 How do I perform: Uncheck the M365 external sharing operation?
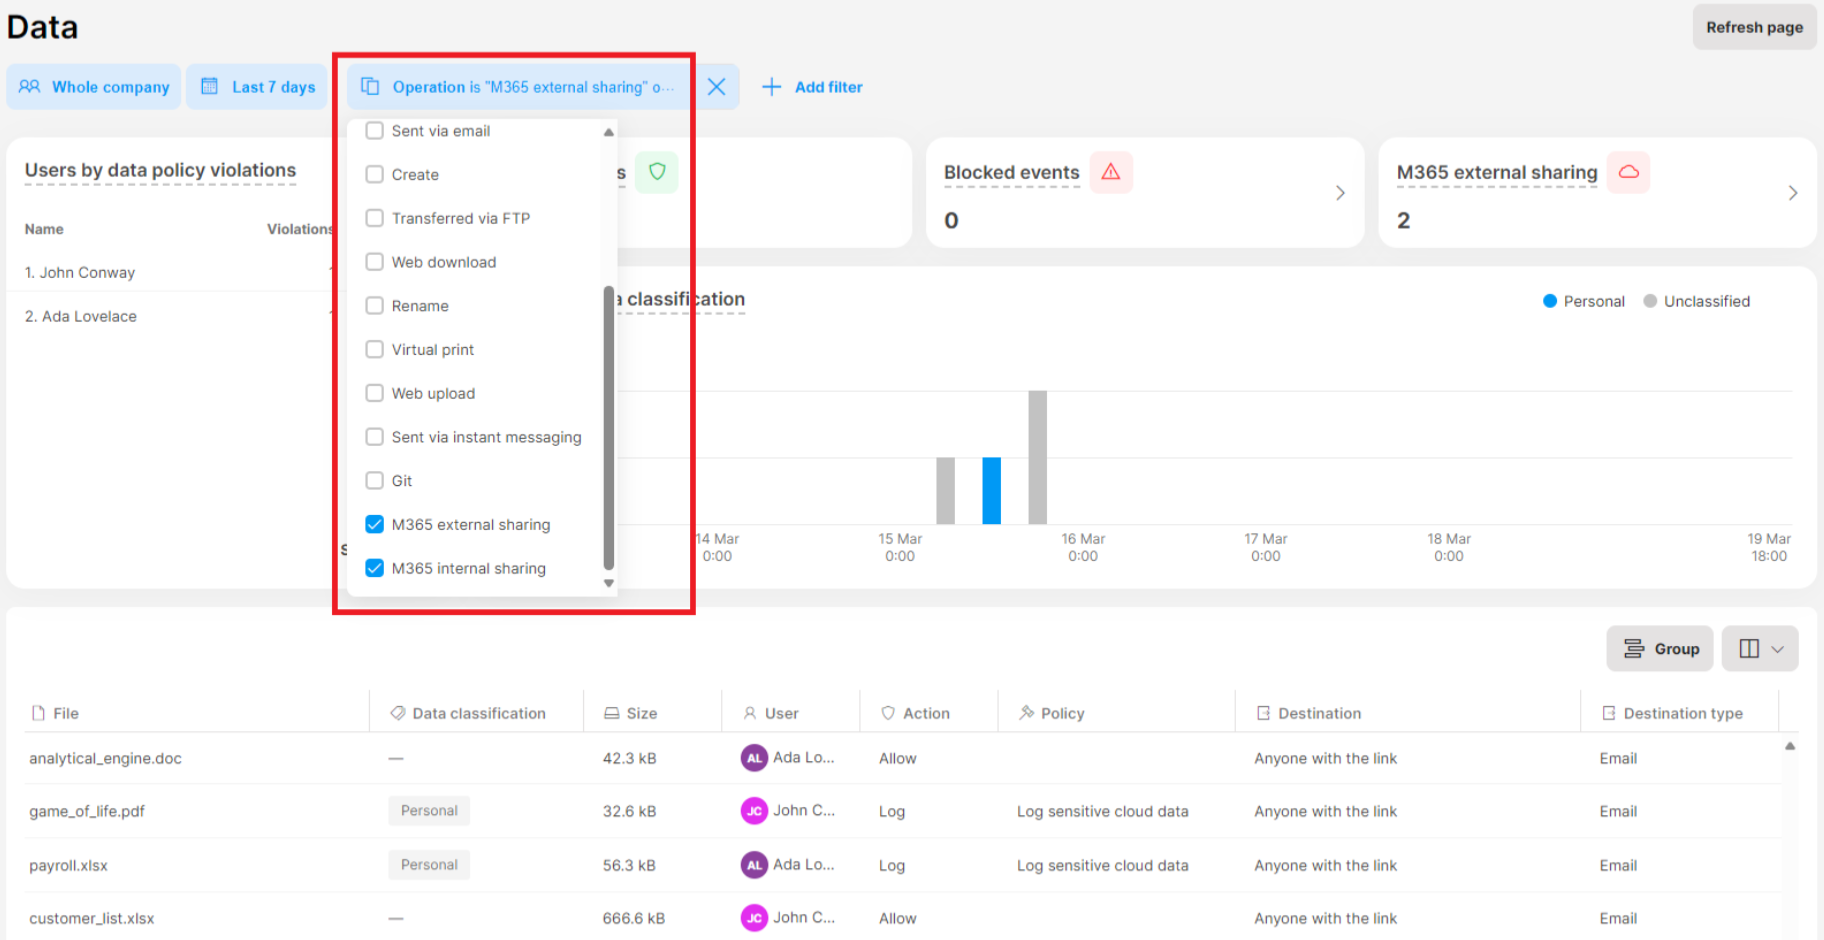point(374,524)
